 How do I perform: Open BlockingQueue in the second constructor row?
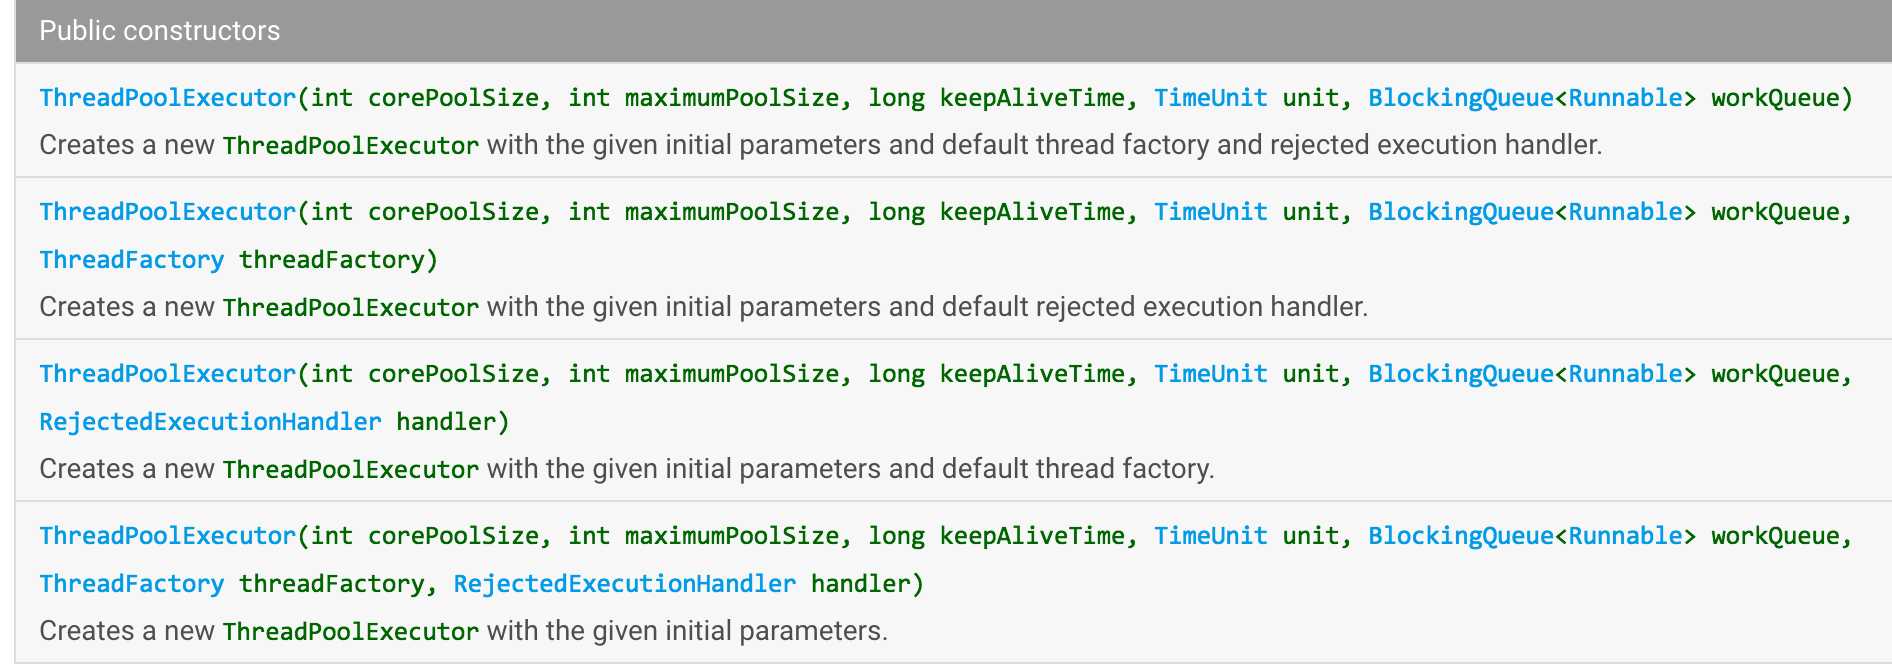point(1460,212)
